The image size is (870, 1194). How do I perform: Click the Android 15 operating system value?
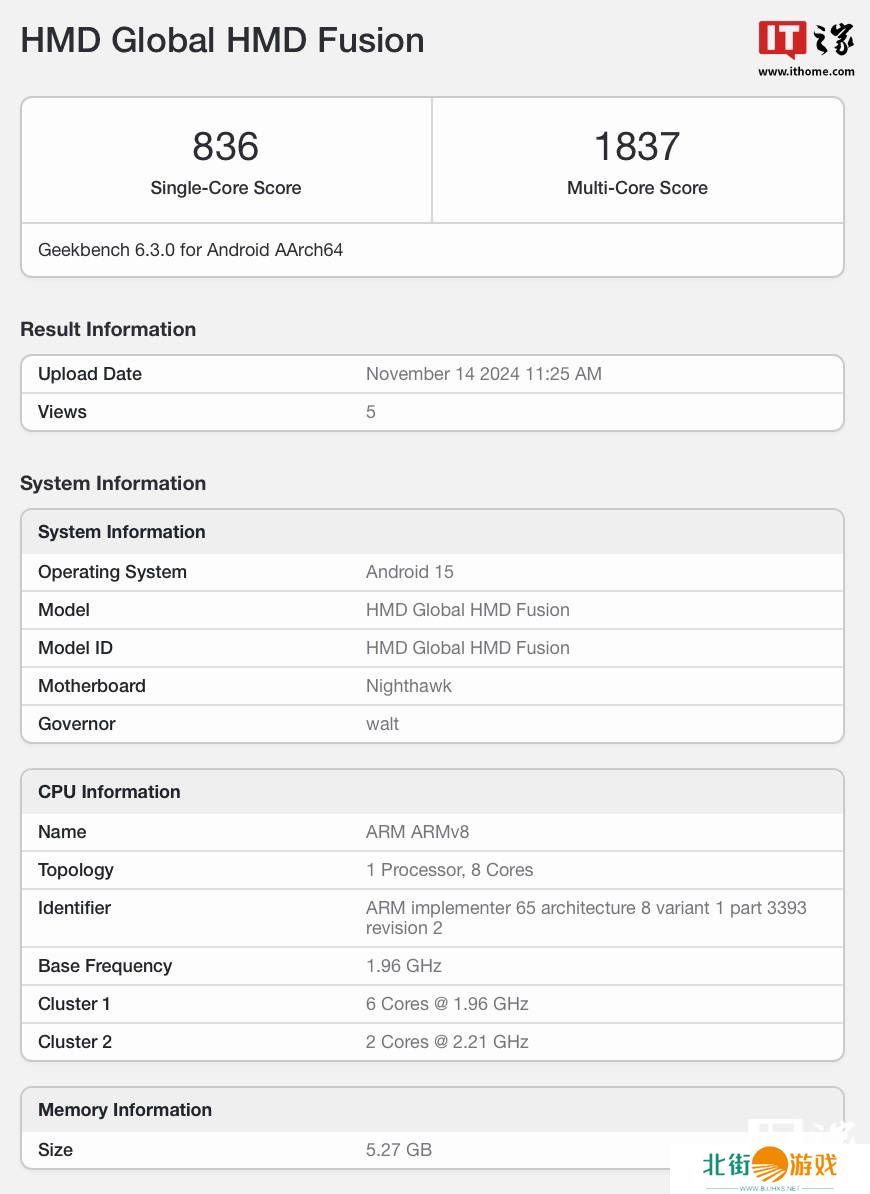click(410, 572)
